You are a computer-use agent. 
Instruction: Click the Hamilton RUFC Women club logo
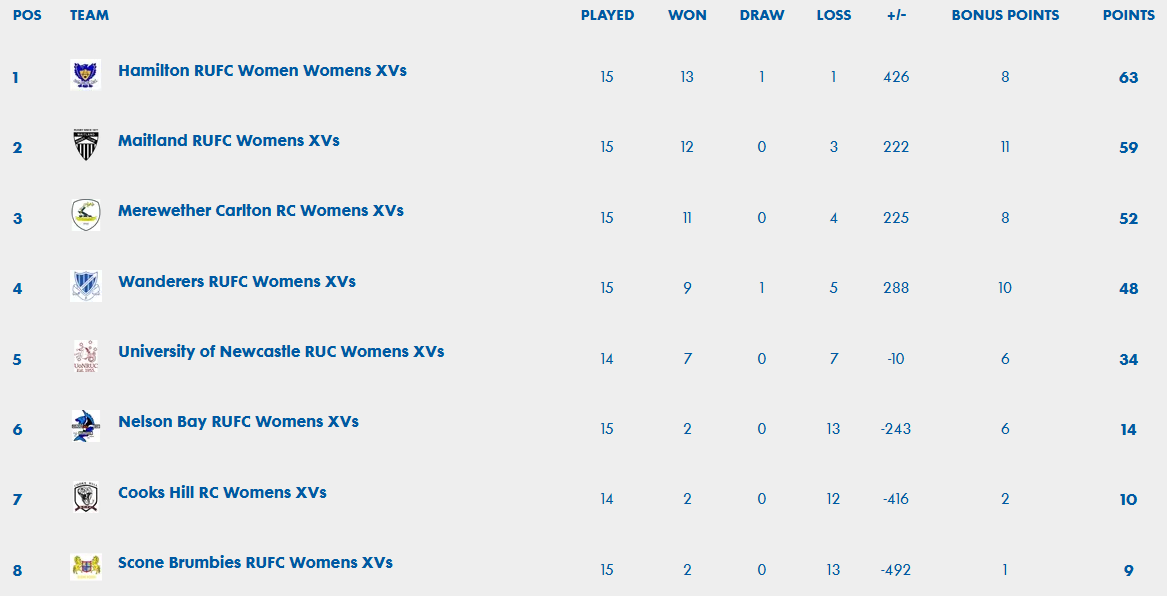tap(86, 74)
